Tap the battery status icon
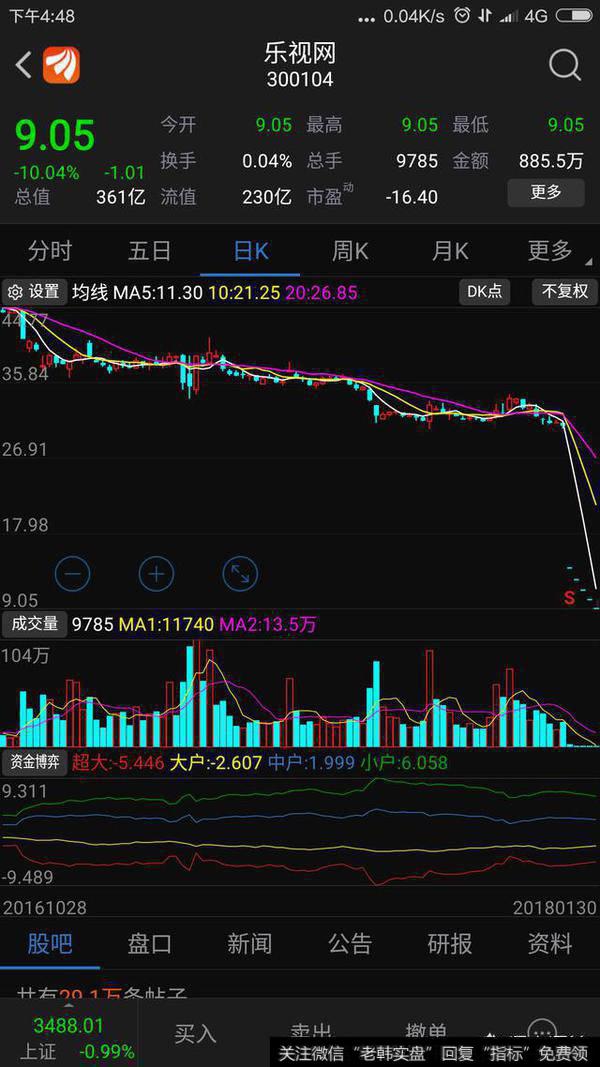 click(x=573, y=15)
